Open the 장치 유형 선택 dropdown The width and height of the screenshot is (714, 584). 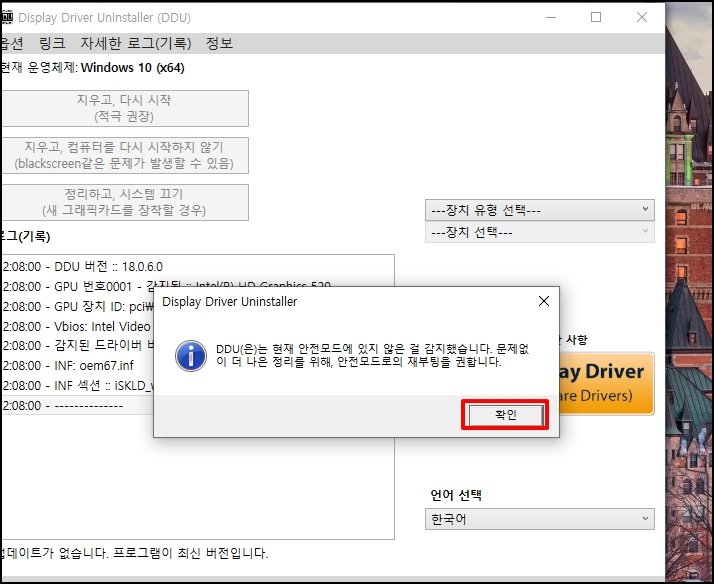(x=540, y=210)
